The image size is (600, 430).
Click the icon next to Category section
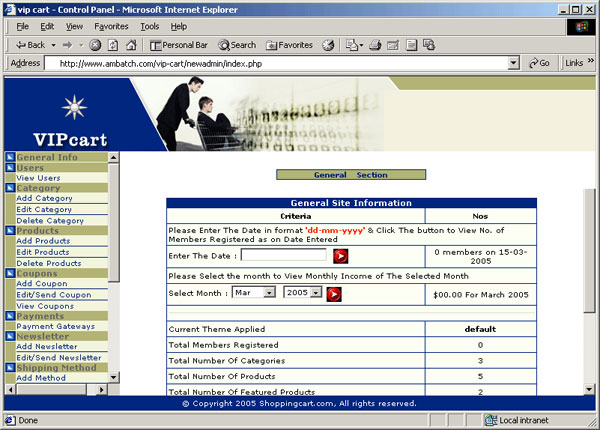[9, 188]
